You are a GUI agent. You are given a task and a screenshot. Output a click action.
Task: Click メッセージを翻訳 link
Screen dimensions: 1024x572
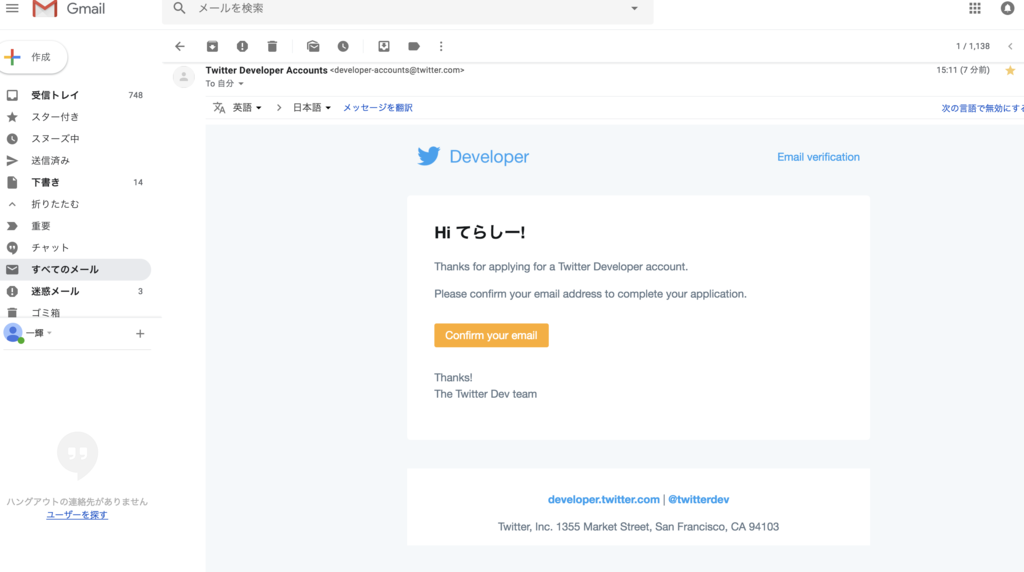click(x=377, y=108)
